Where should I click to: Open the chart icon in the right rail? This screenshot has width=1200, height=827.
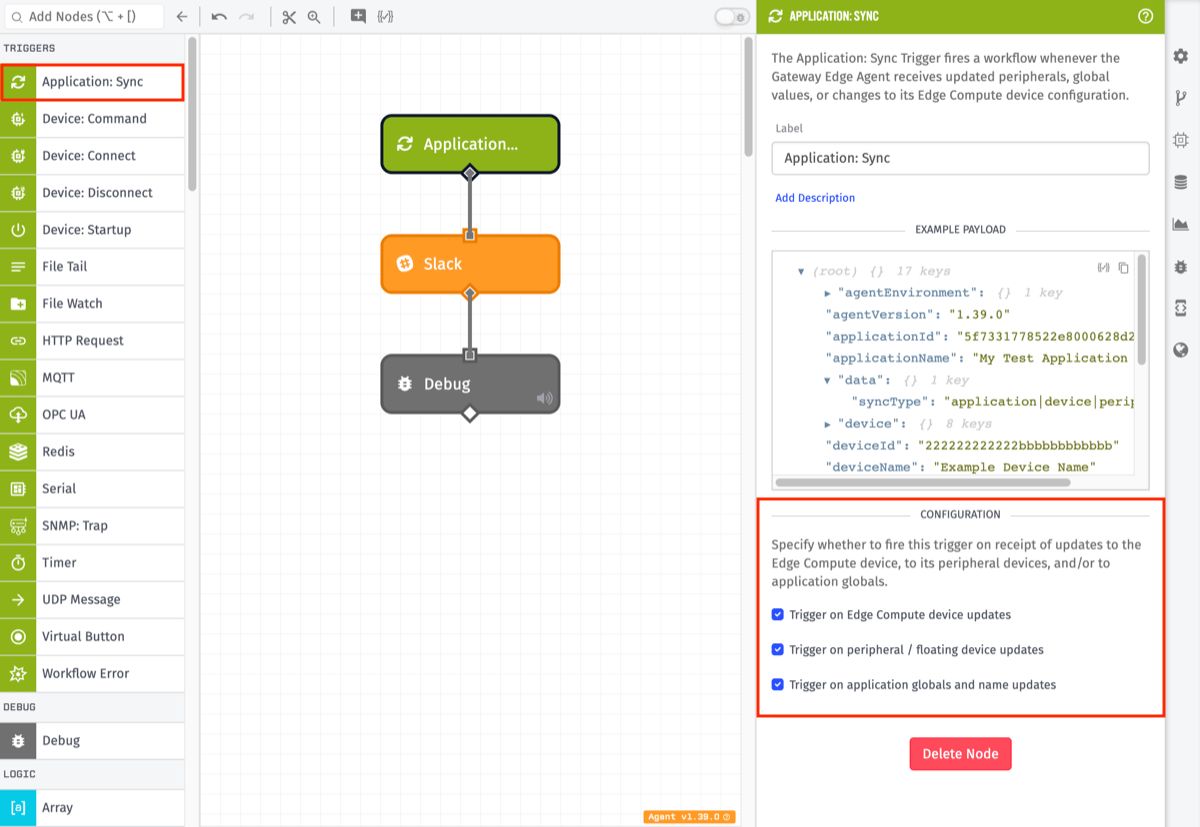1181,224
